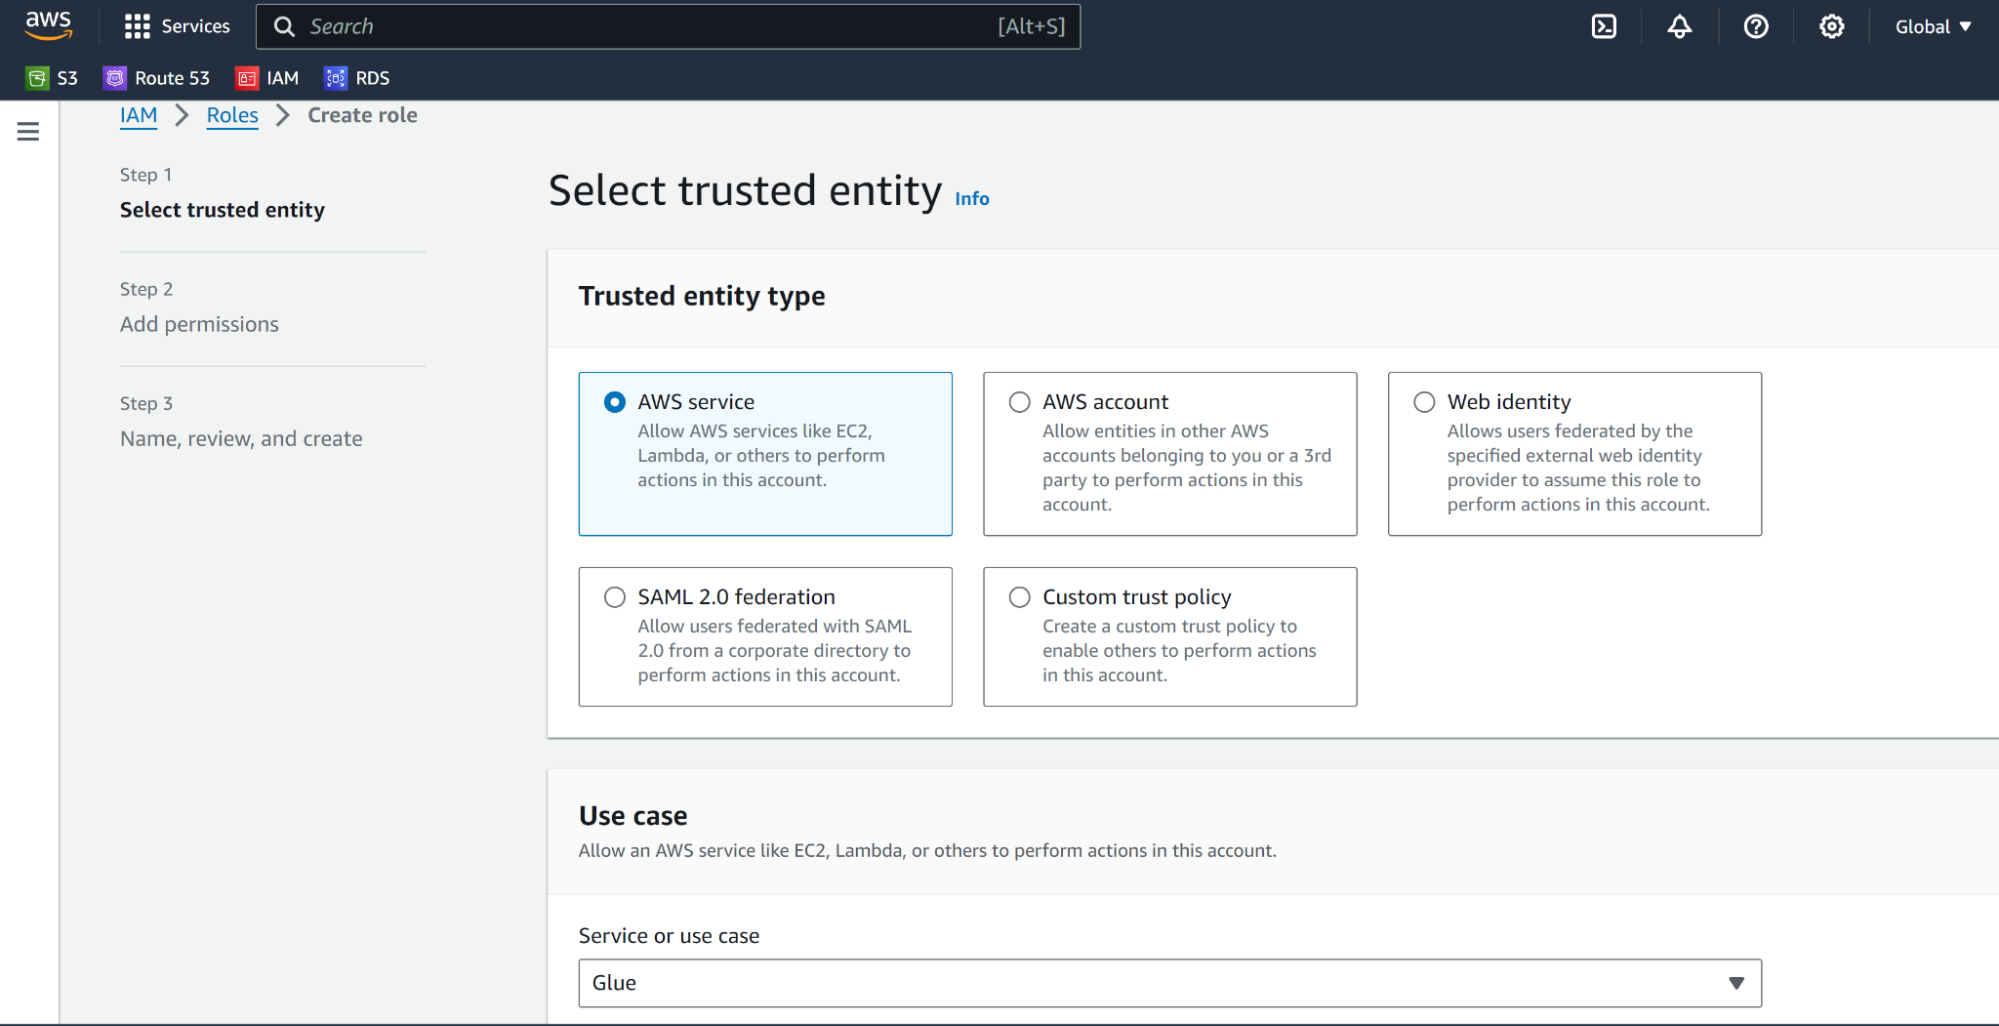1999x1026 pixels.
Task: Open the Services grid menu icon
Action: point(137,27)
